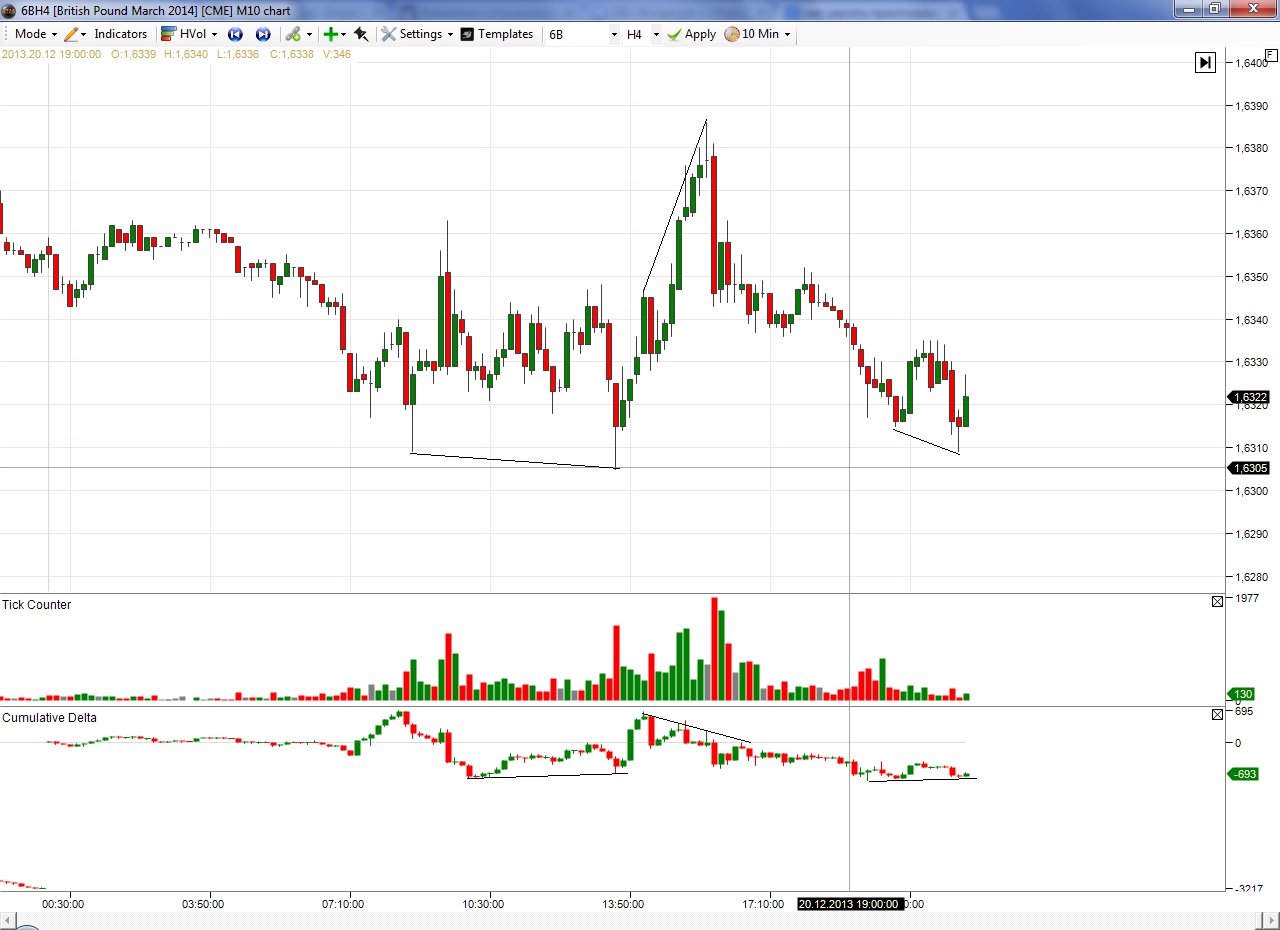Viewport: 1280px width, 930px height.
Task: Click the Cumulative Delta panel label
Action: [x=50, y=718]
